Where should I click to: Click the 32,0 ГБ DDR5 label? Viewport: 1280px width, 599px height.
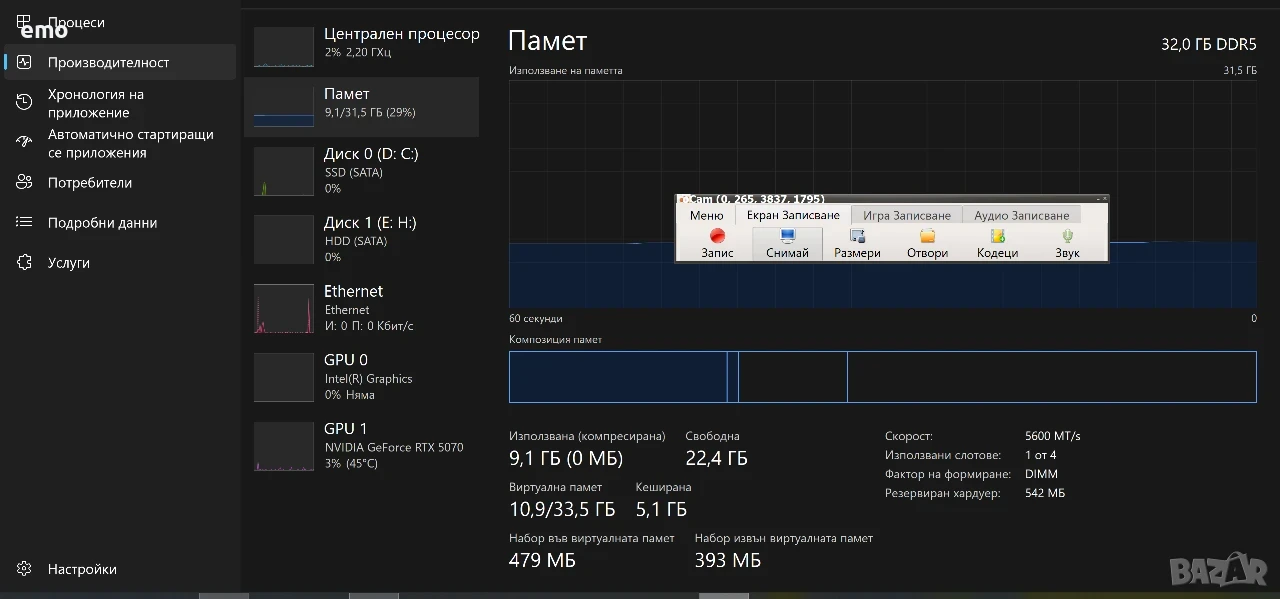click(x=1208, y=44)
